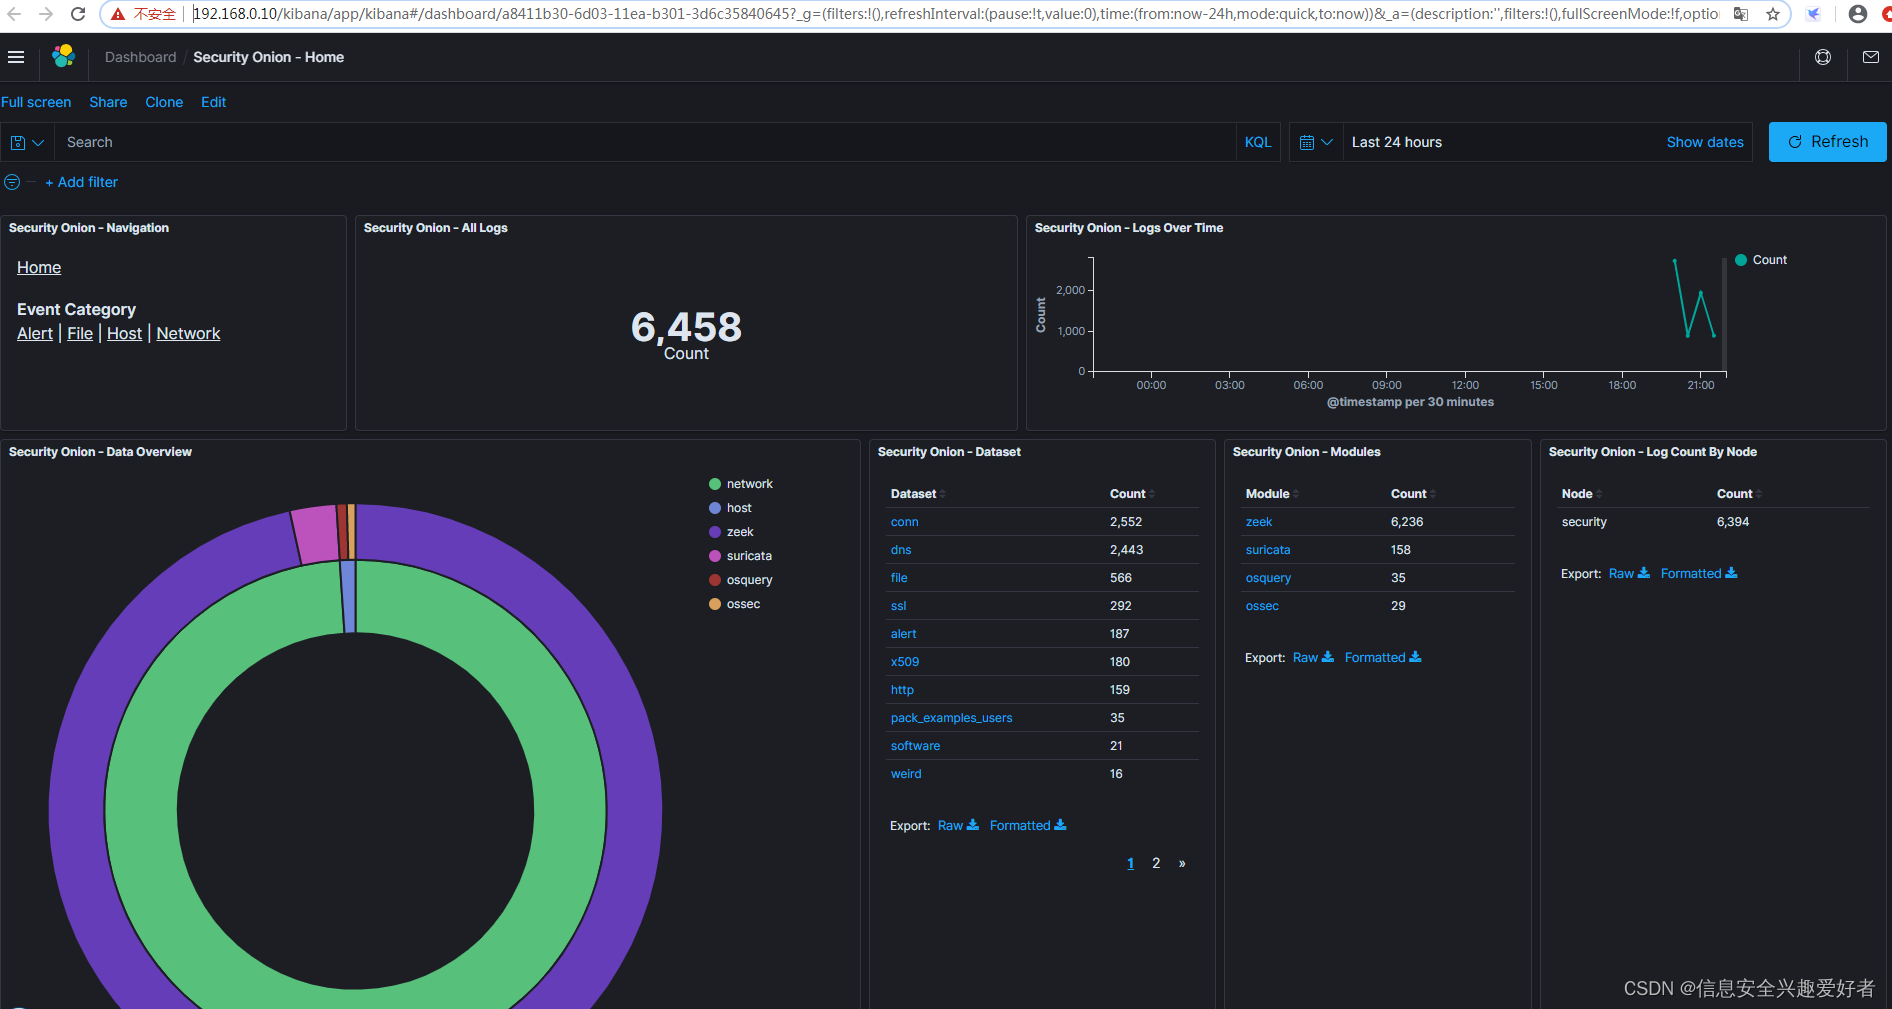Open Host event category link
The image size is (1892, 1009).
pyautogui.click(x=124, y=333)
